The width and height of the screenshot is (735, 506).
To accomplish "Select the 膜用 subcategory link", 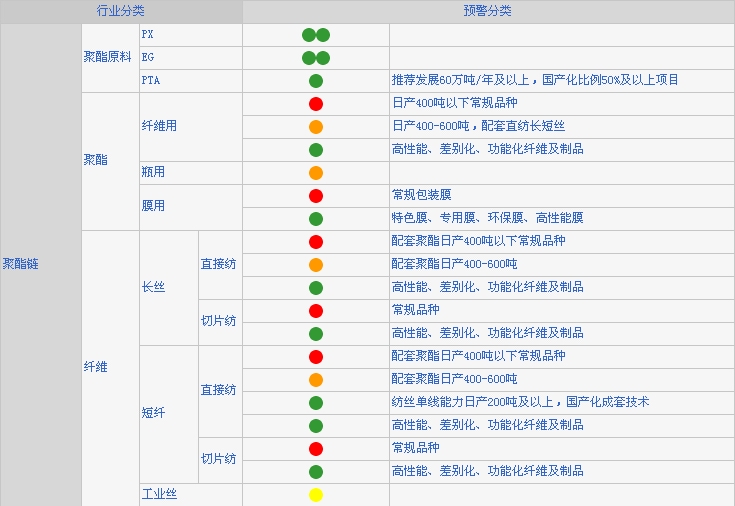I will click(x=153, y=207).
